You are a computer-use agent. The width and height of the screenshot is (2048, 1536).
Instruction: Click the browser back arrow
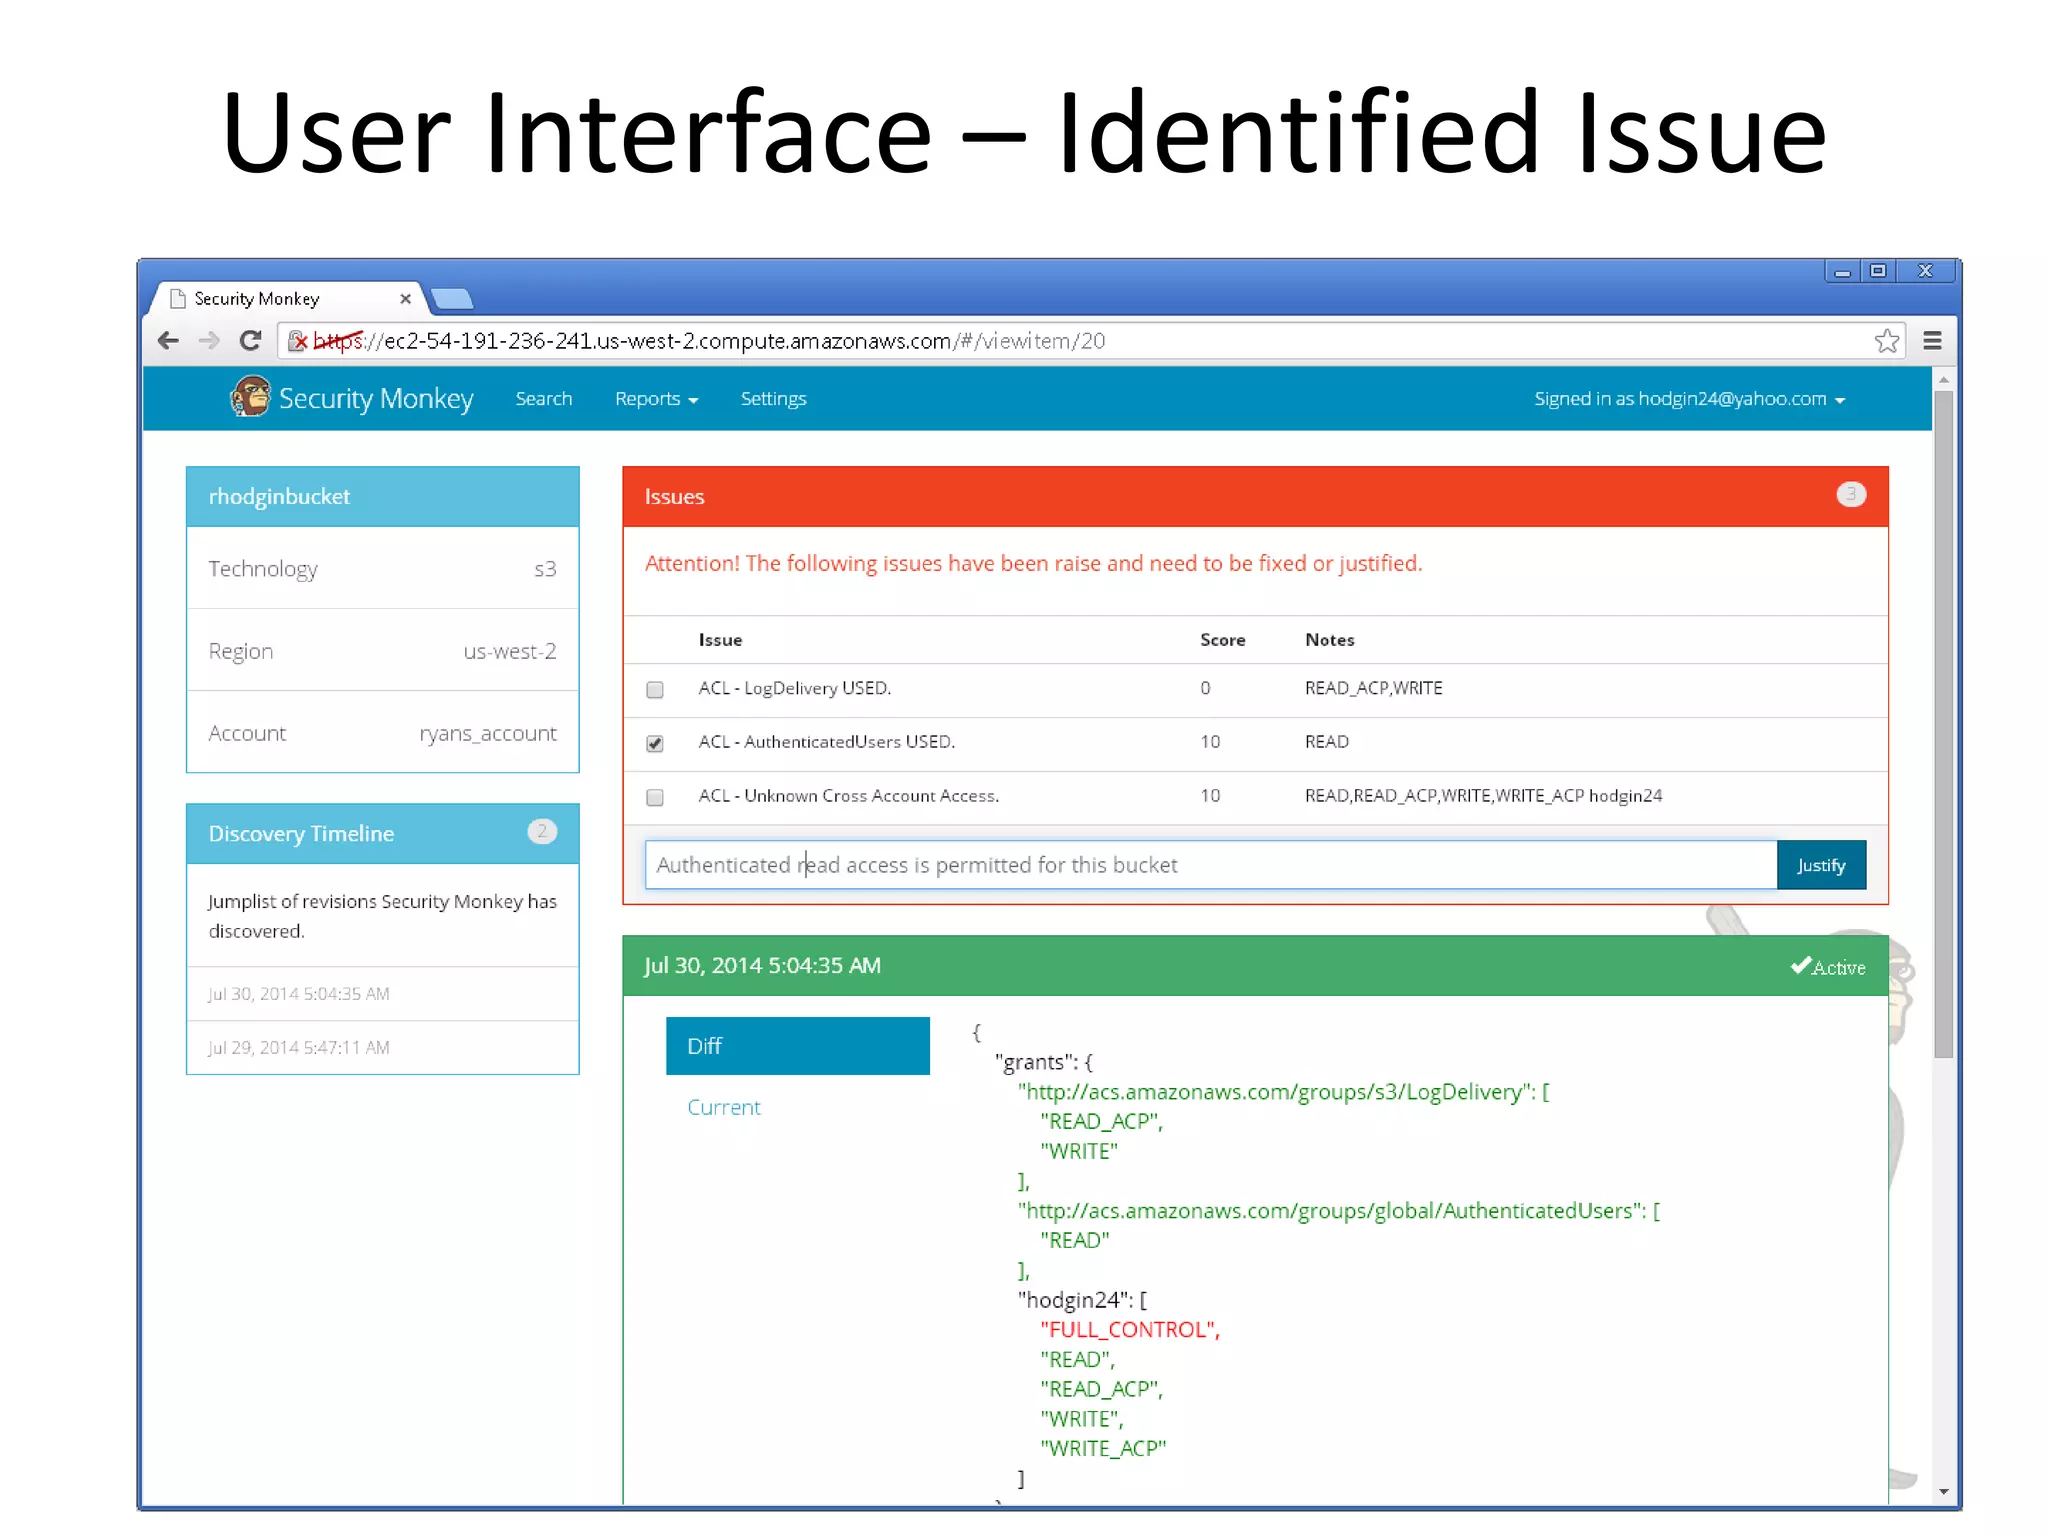click(169, 341)
